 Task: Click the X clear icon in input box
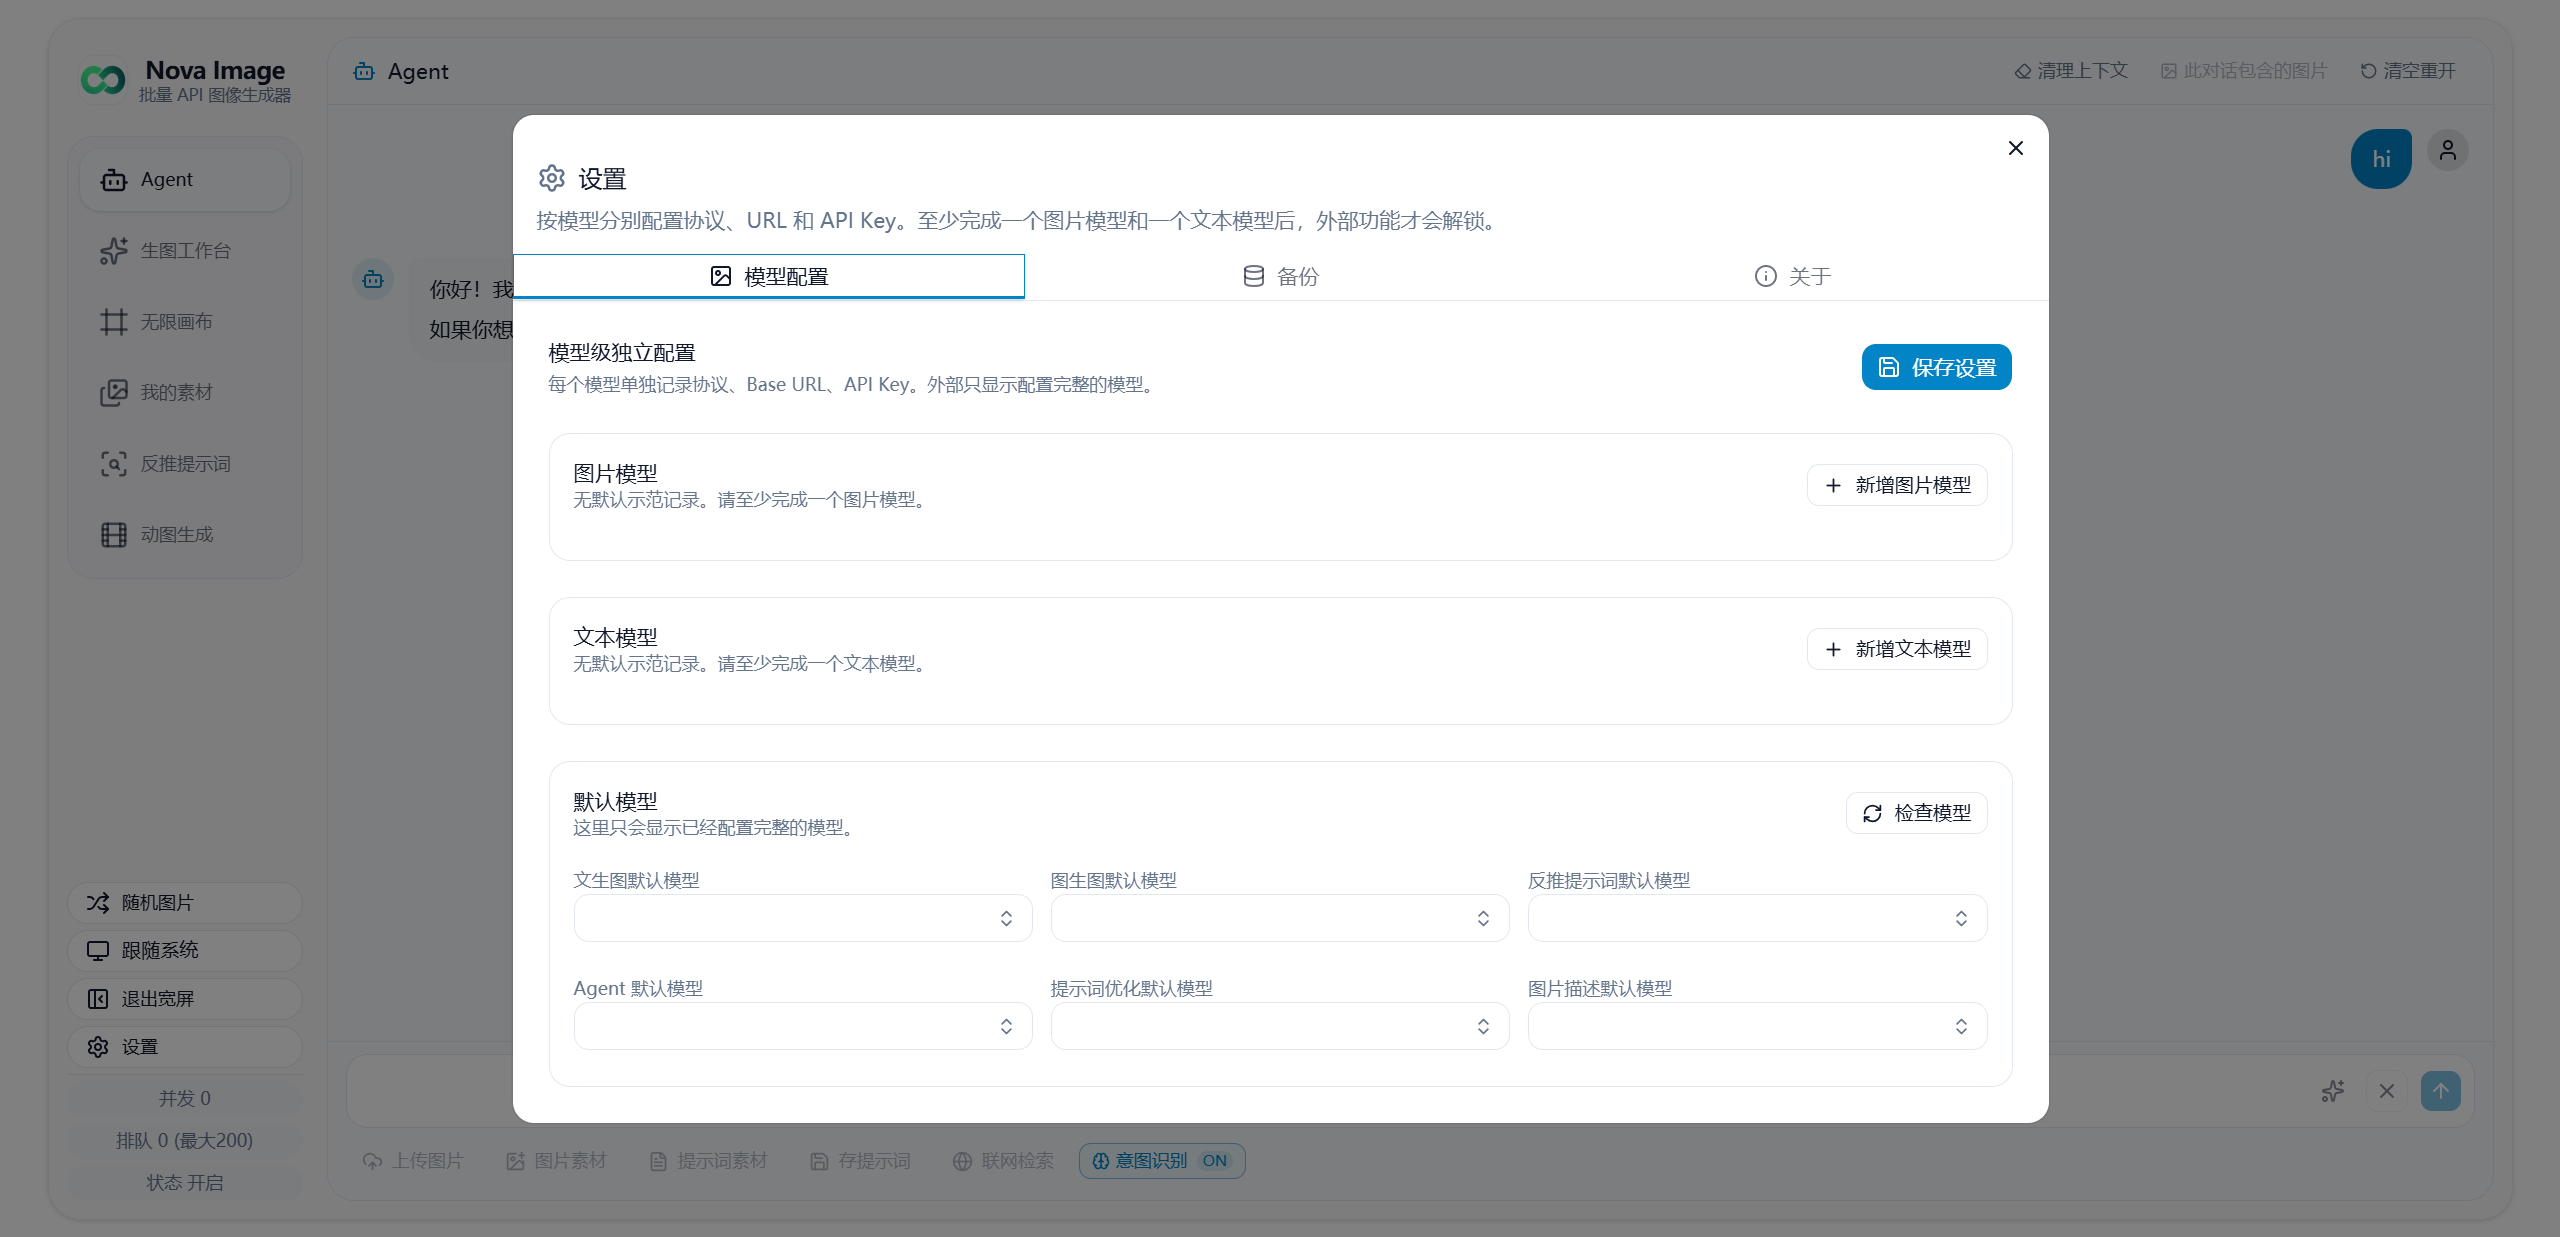[2387, 1091]
